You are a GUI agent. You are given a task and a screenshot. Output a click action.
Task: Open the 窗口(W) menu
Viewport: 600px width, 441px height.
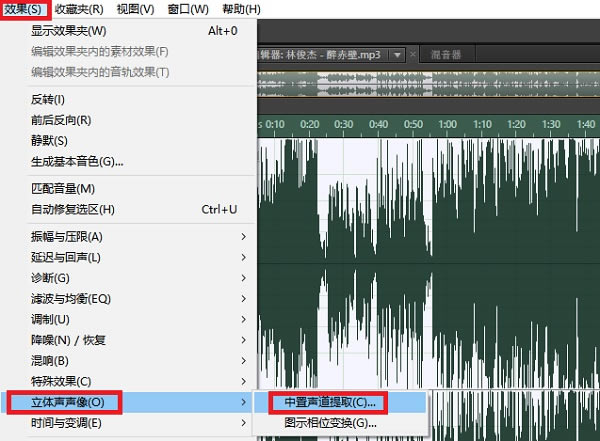(x=188, y=9)
